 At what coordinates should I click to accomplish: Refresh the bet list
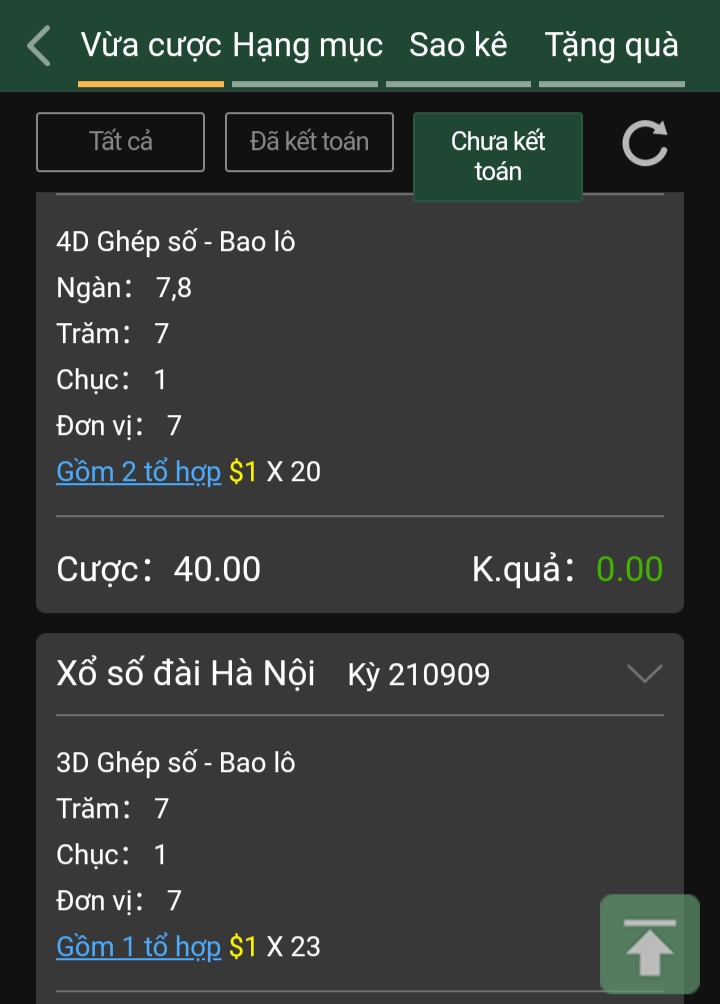coord(644,144)
